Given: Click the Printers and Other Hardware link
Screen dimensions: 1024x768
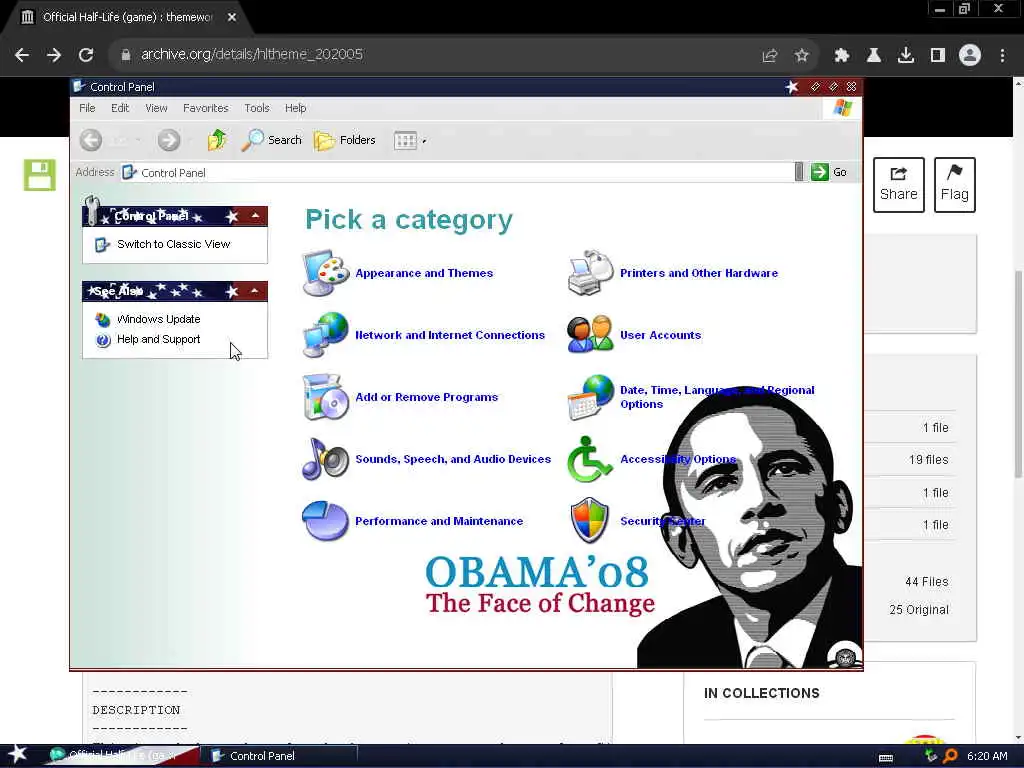Looking at the screenshot, I should tap(699, 273).
